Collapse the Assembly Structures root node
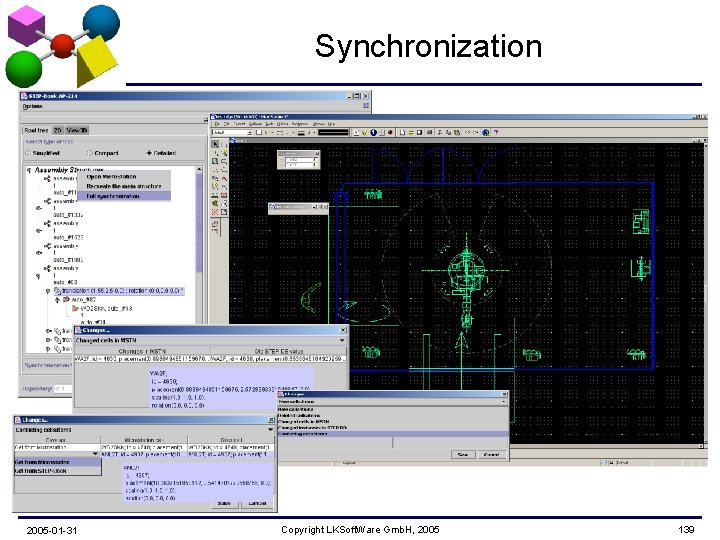This screenshot has width=720, height=540. [x=29, y=170]
